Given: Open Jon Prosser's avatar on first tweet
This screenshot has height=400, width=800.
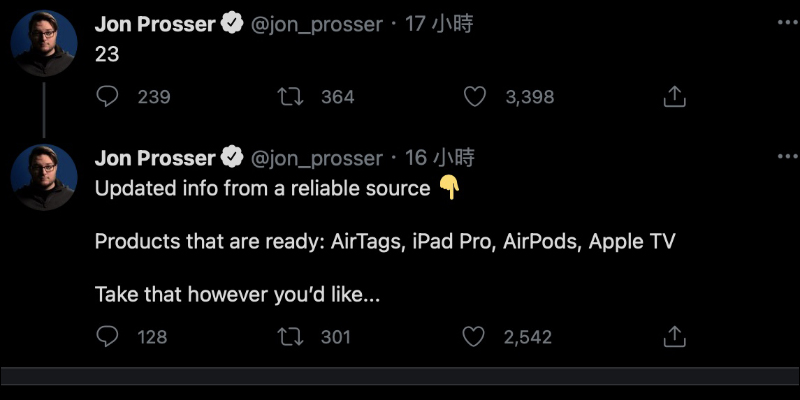Looking at the screenshot, I should (x=44, y=43).
